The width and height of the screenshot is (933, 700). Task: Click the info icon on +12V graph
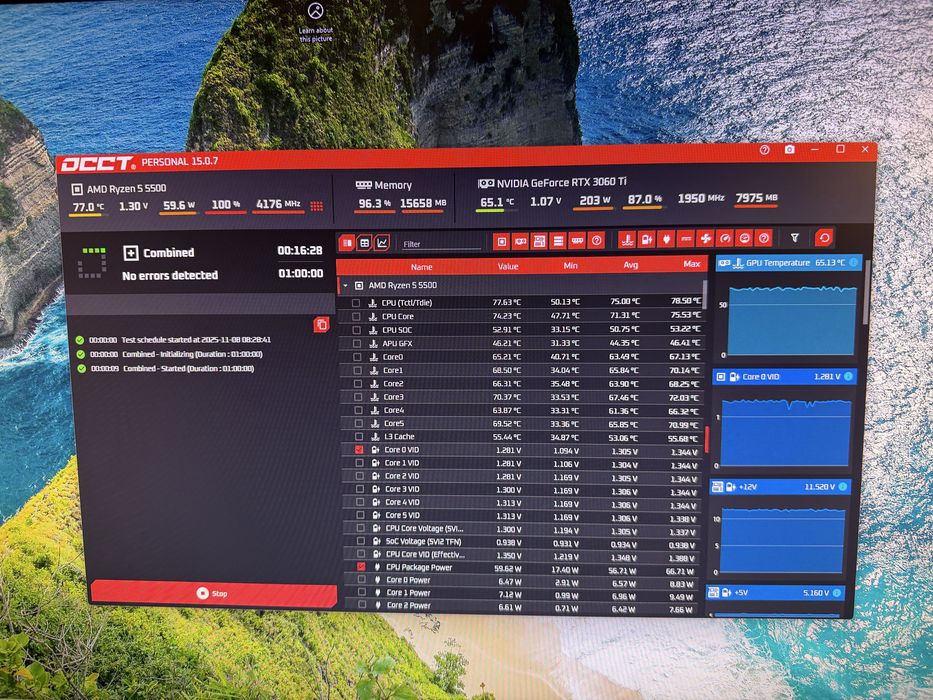click(x=843, y=486)
